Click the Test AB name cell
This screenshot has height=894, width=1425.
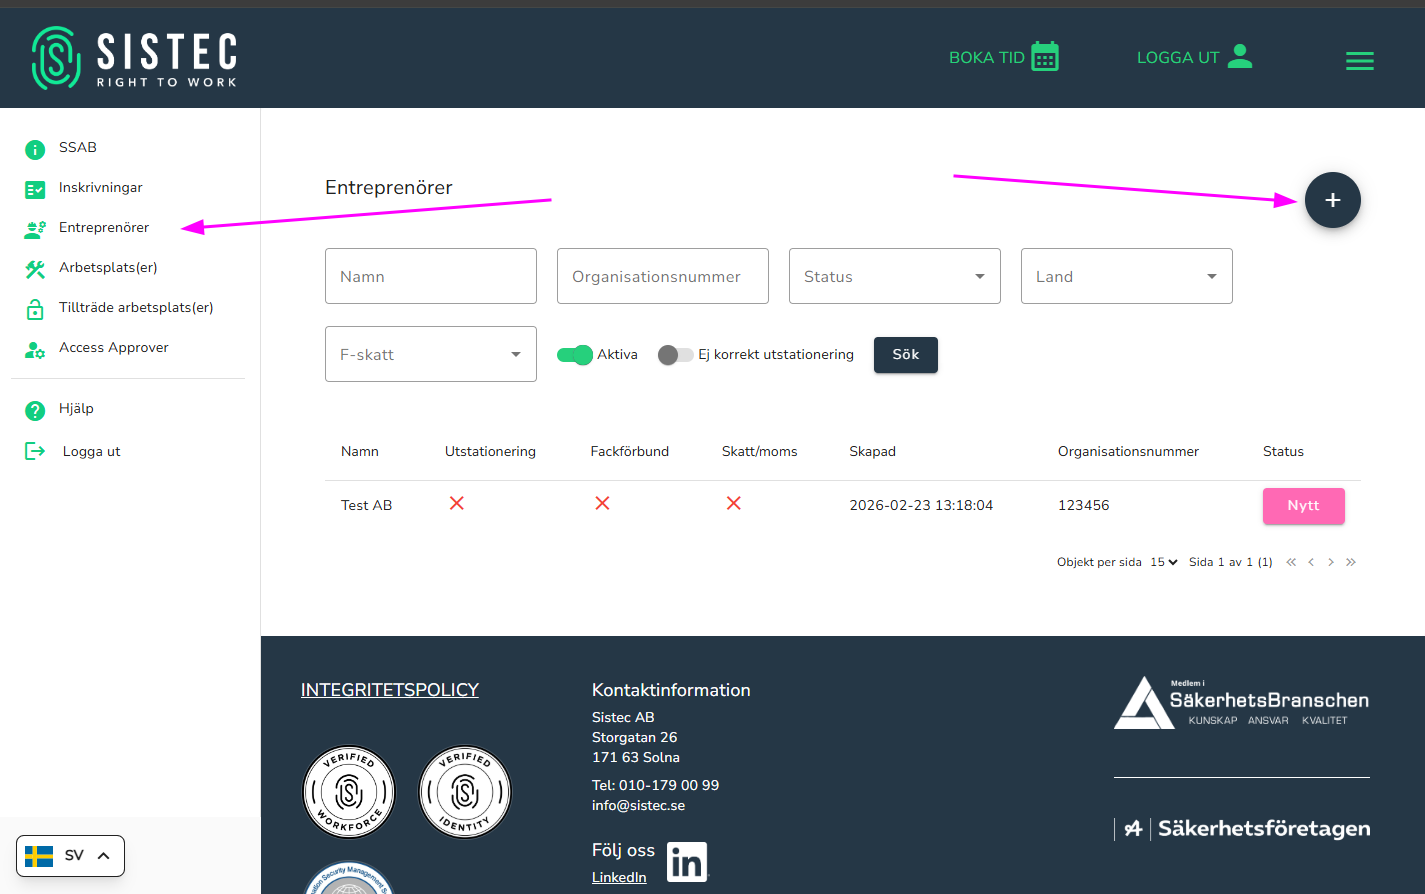click(367, 506)
